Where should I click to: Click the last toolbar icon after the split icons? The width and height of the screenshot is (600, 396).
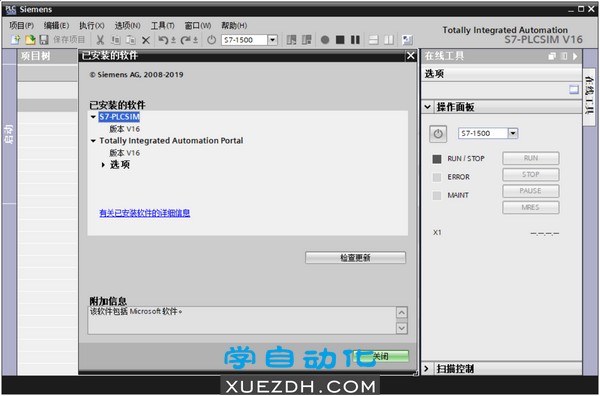(407, 40)
